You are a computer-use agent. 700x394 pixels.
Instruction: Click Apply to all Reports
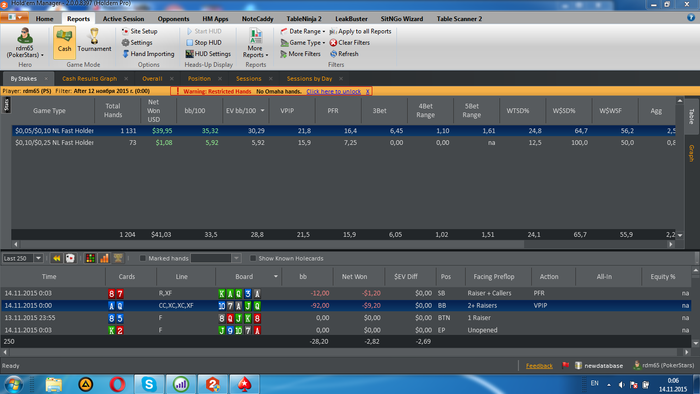360,31
